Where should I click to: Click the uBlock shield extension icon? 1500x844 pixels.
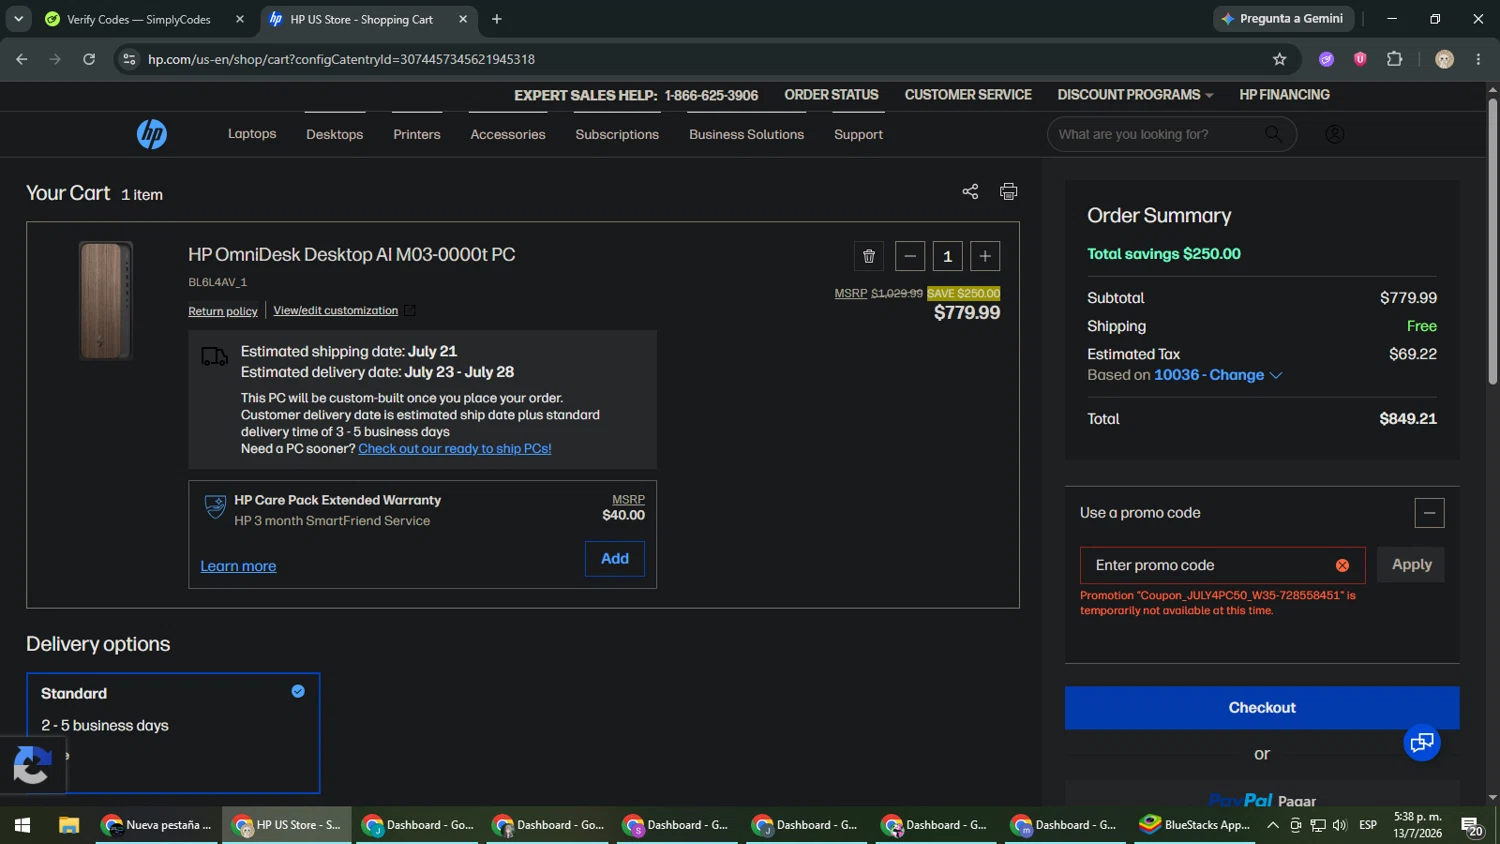[x=1360, y=59]
